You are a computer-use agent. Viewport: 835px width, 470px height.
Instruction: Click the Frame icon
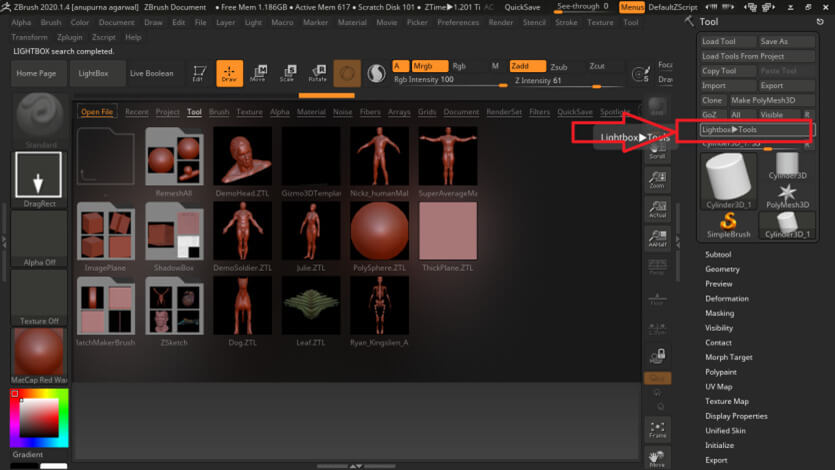click(657, 430)
